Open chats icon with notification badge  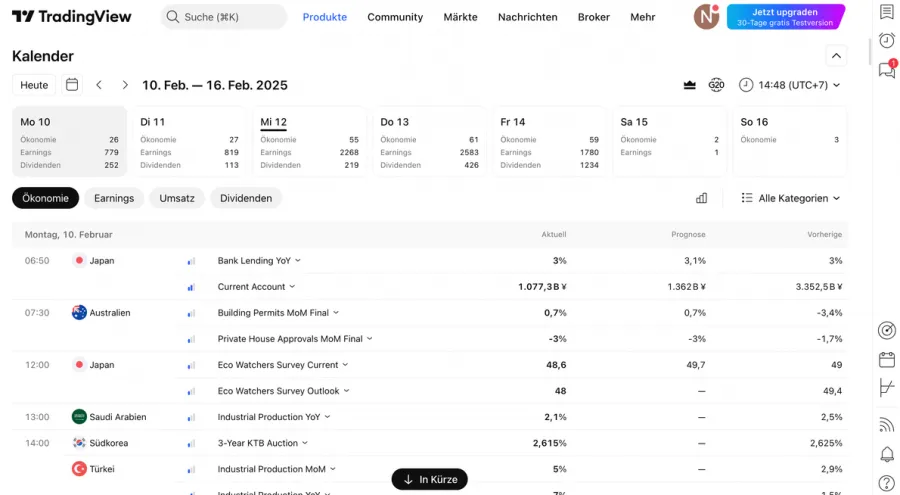[887, 69]
